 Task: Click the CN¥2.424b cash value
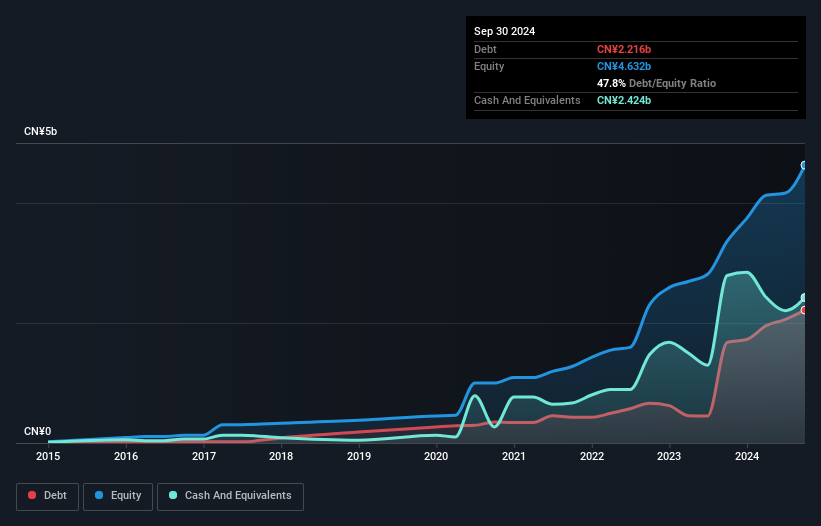click(x=624, y=100)
